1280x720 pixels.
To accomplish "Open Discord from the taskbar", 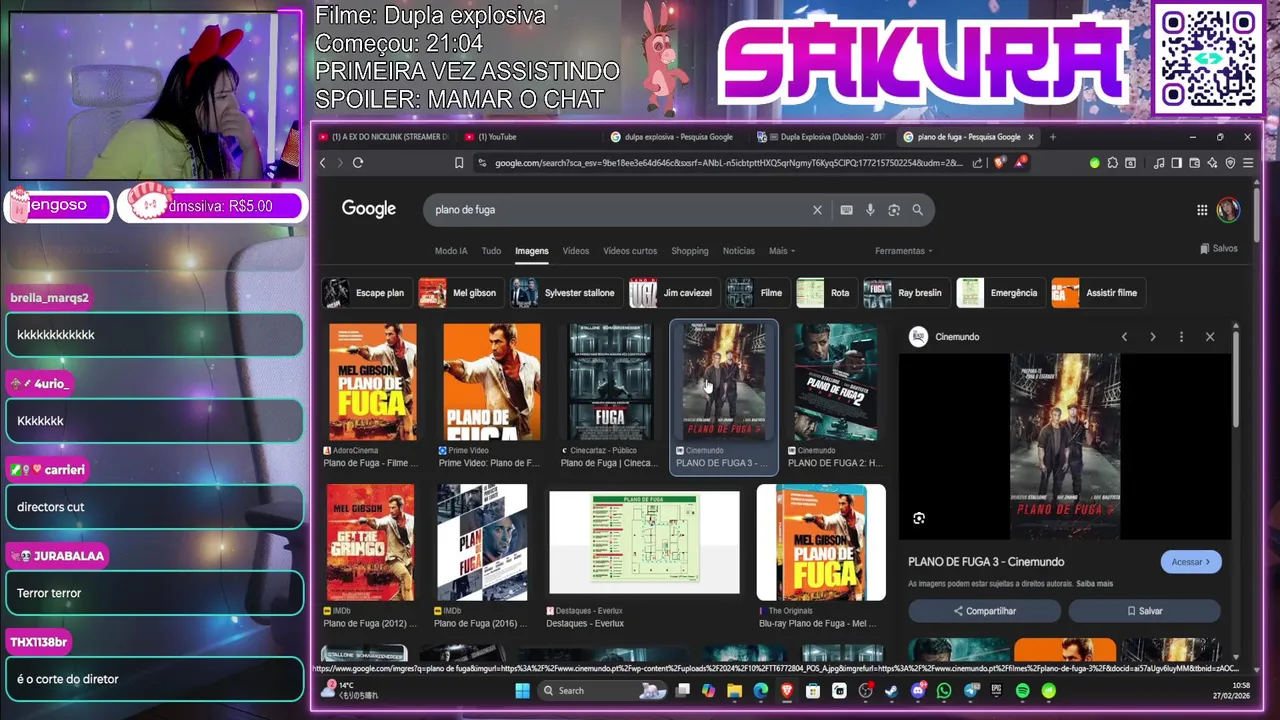I will tap(918, 691).
